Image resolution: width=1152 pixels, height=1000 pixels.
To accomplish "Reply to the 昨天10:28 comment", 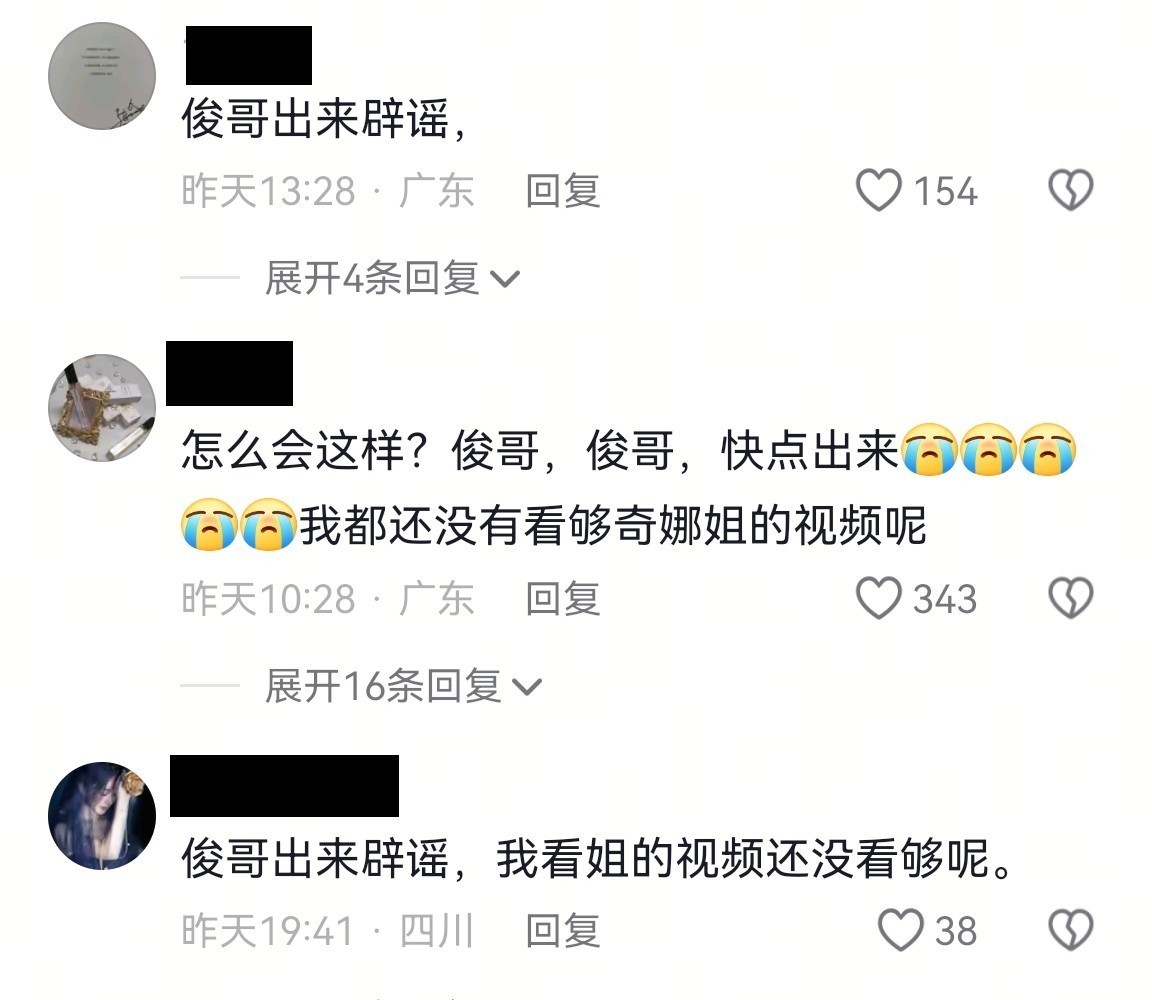I will point(563,599).
